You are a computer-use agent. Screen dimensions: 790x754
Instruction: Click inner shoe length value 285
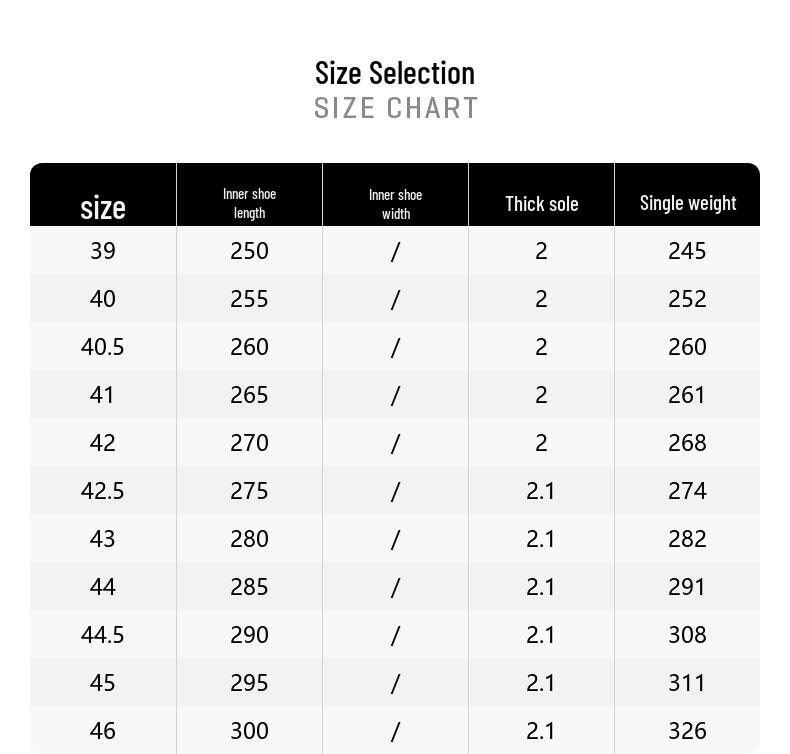pyautogui.click(x=249, y=587)
